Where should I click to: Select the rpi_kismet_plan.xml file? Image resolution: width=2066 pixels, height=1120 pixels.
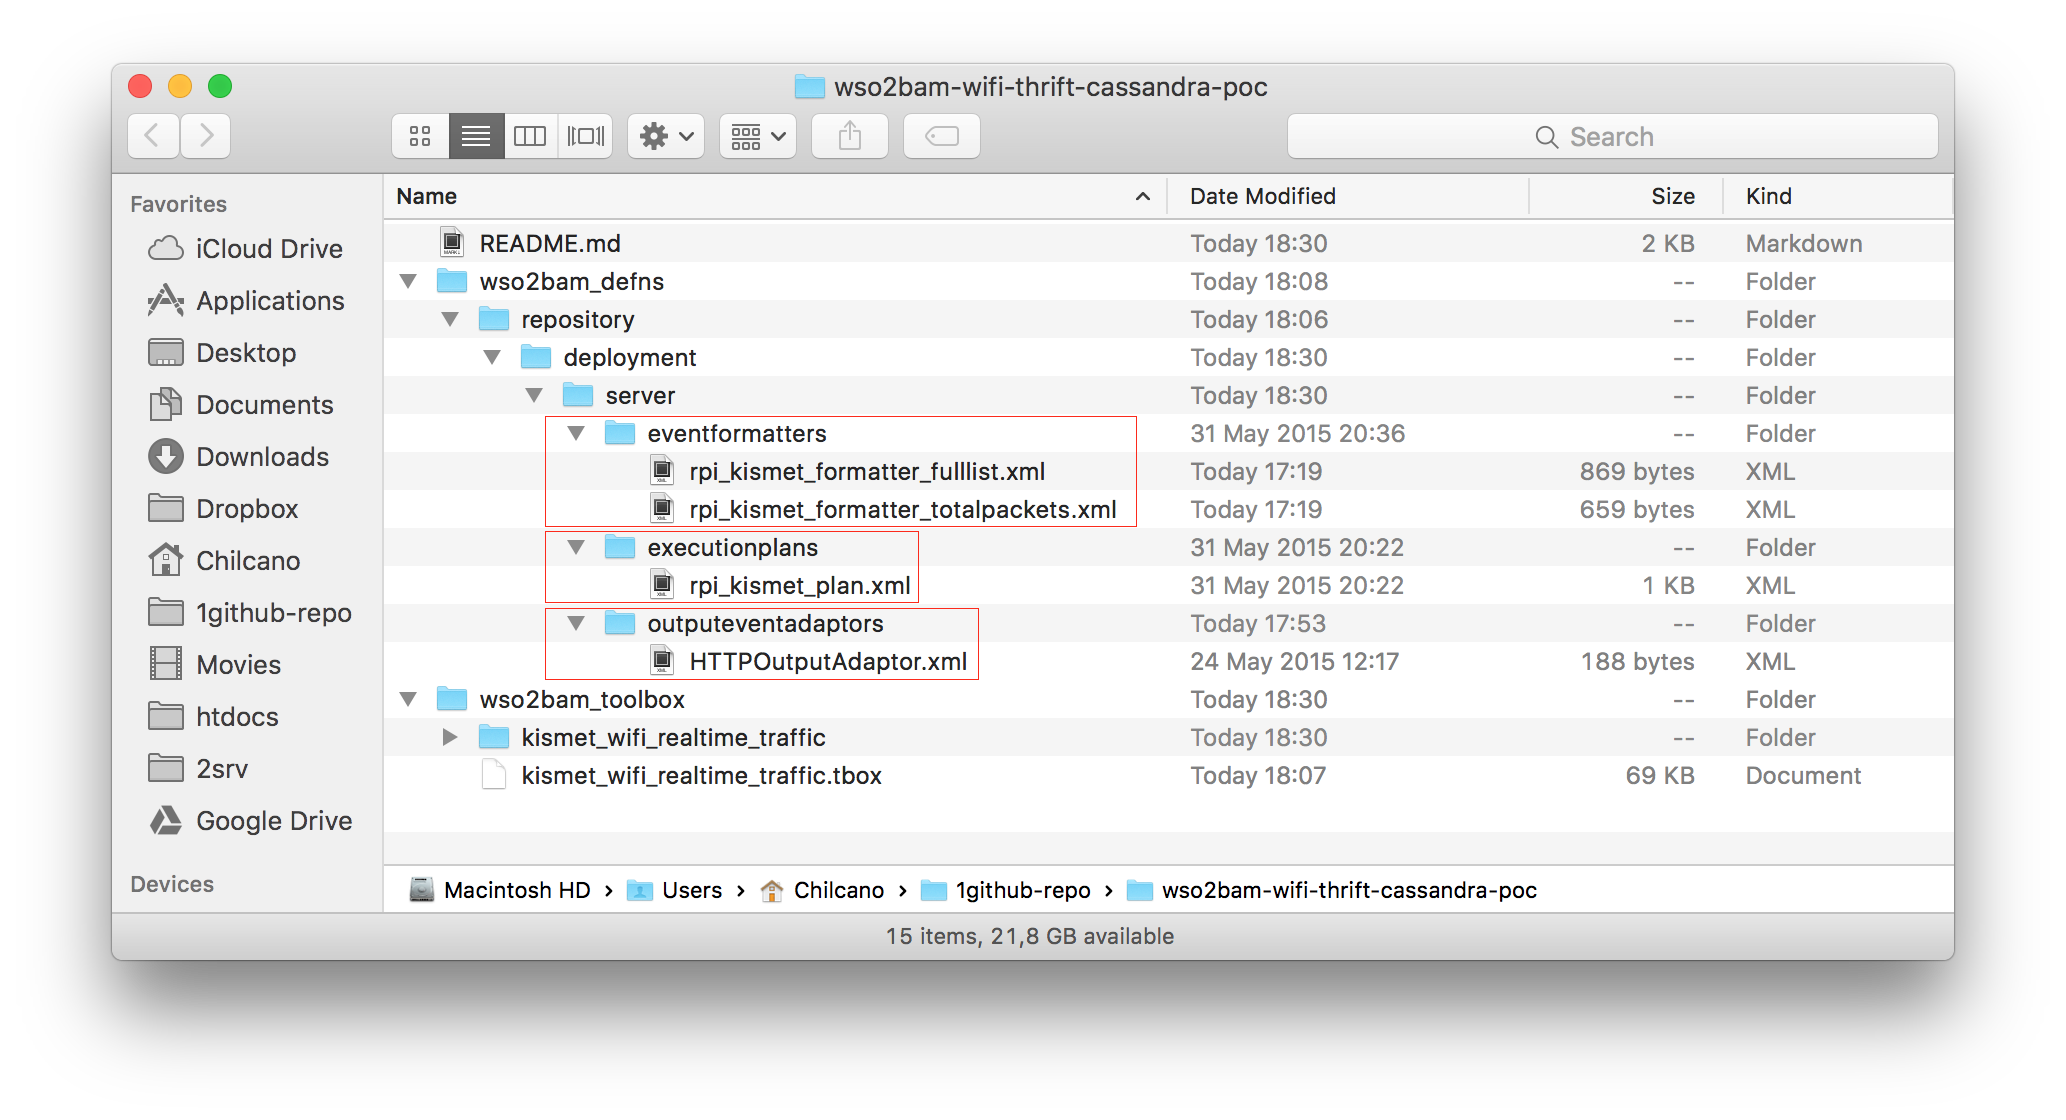point(799,585)
